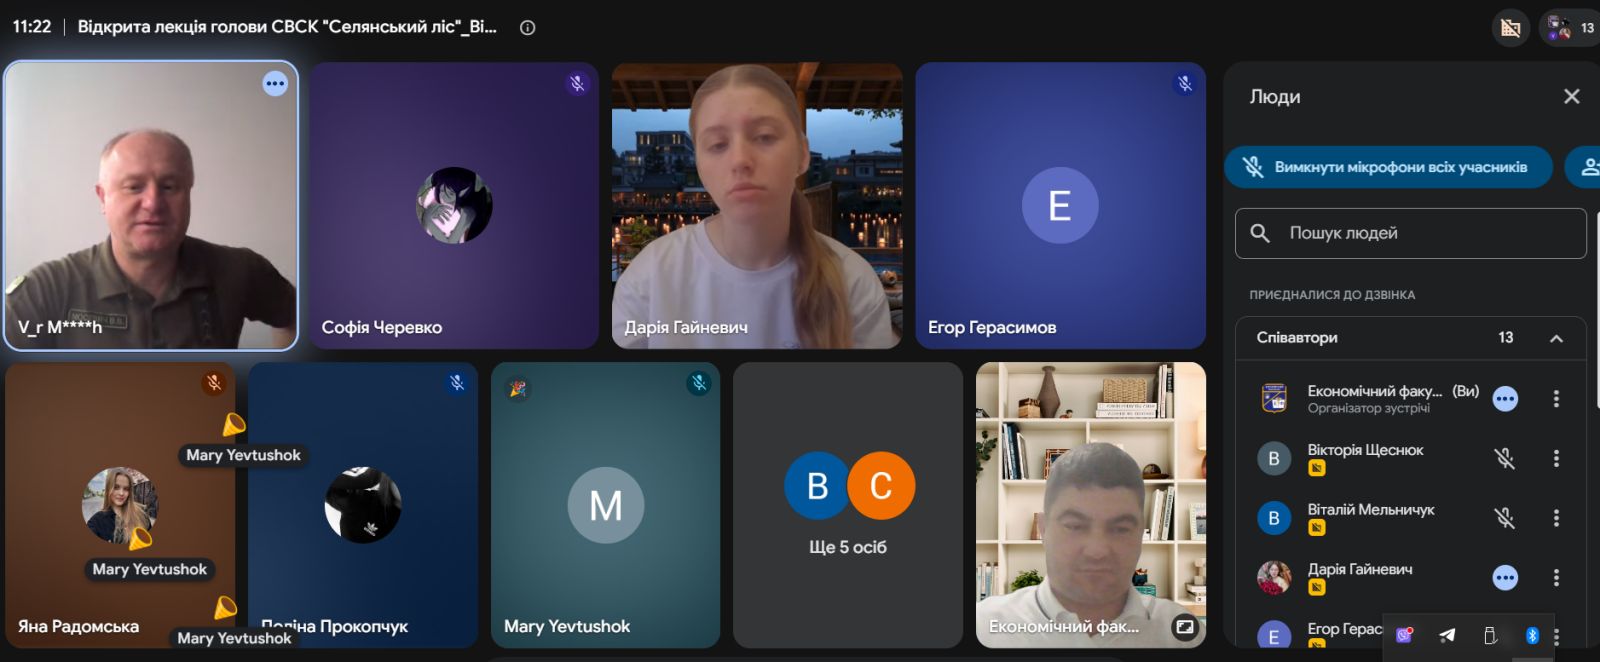Click muted mic icon on Поліна Прокопчук tile
This screenshot has height=662, width=1600.
(456, 383)
